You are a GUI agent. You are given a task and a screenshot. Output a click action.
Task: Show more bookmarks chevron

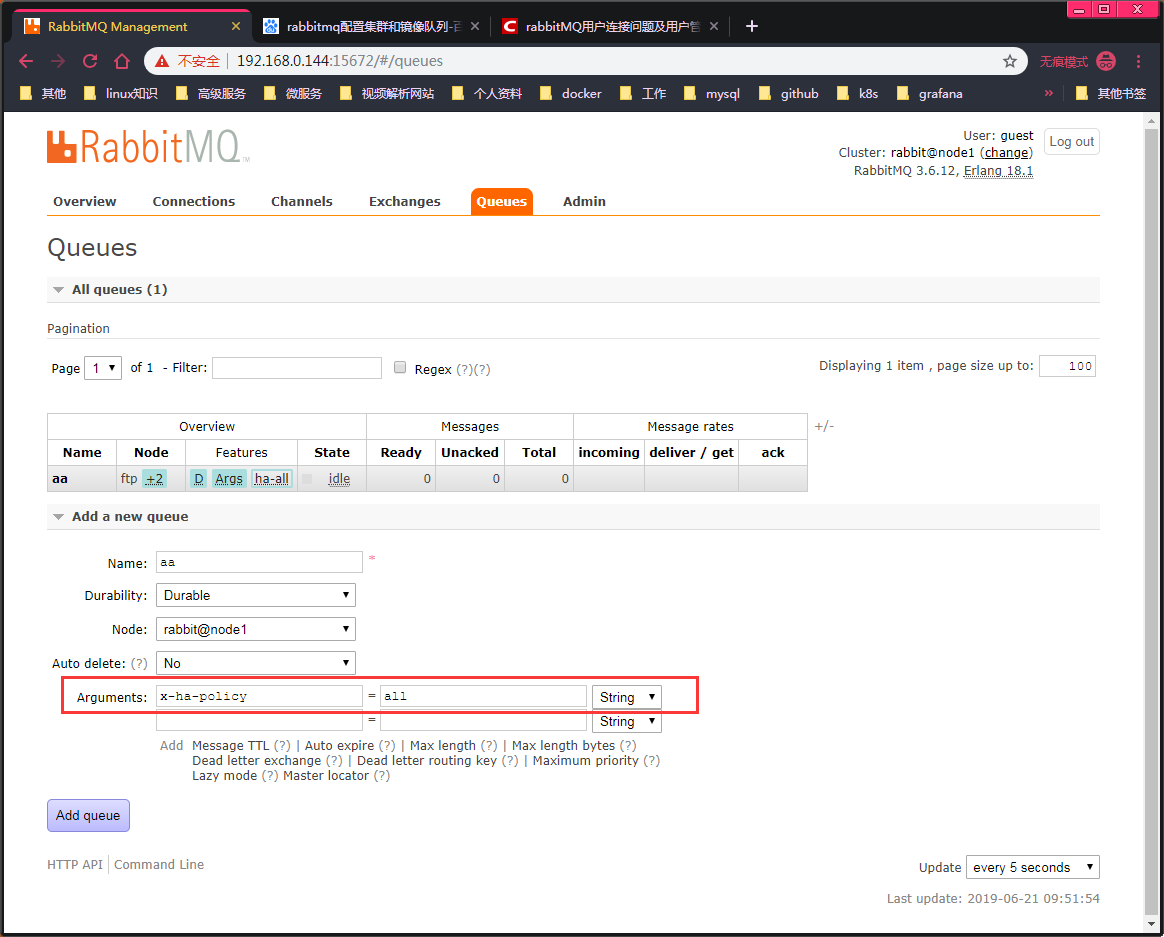[x=1048, y=94]
